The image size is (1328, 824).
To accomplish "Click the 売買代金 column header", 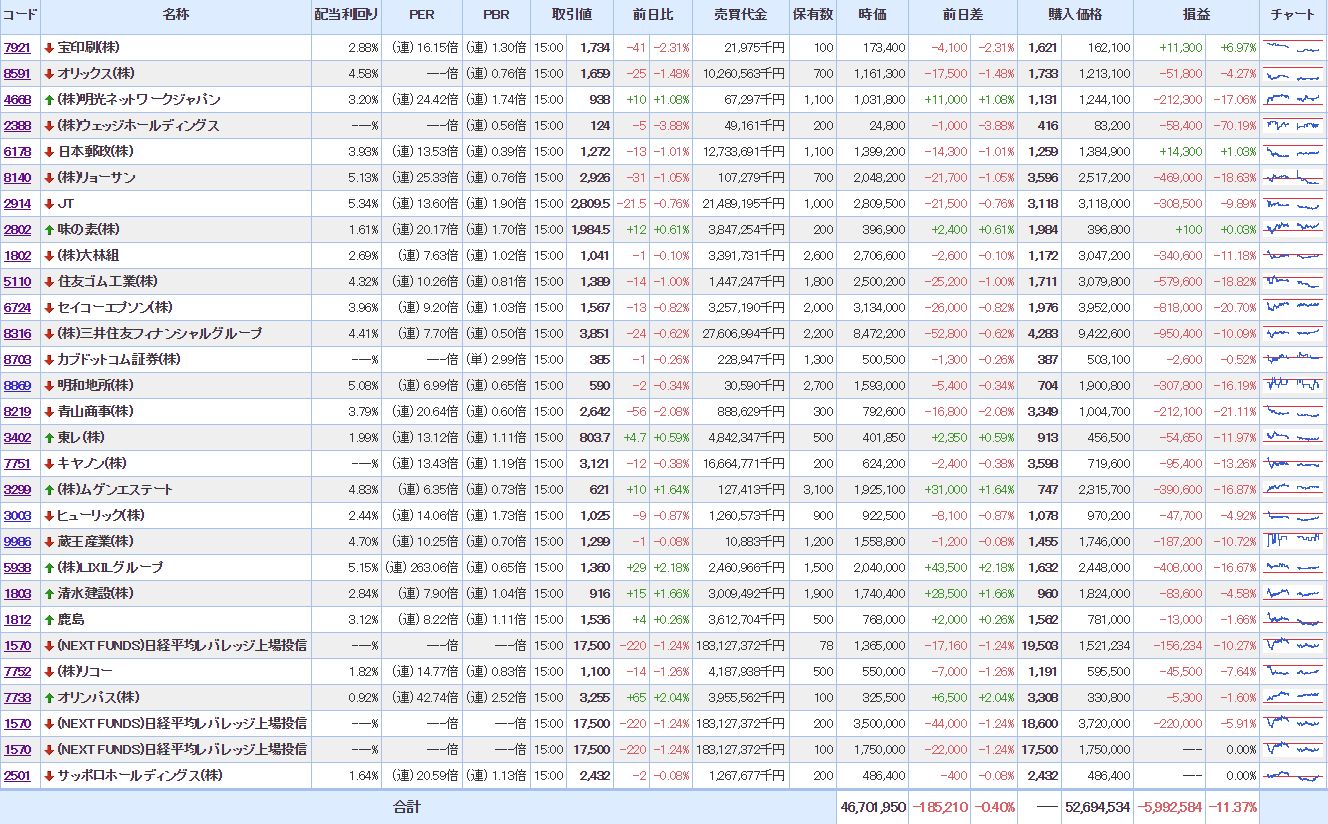I will coord(740,15).
